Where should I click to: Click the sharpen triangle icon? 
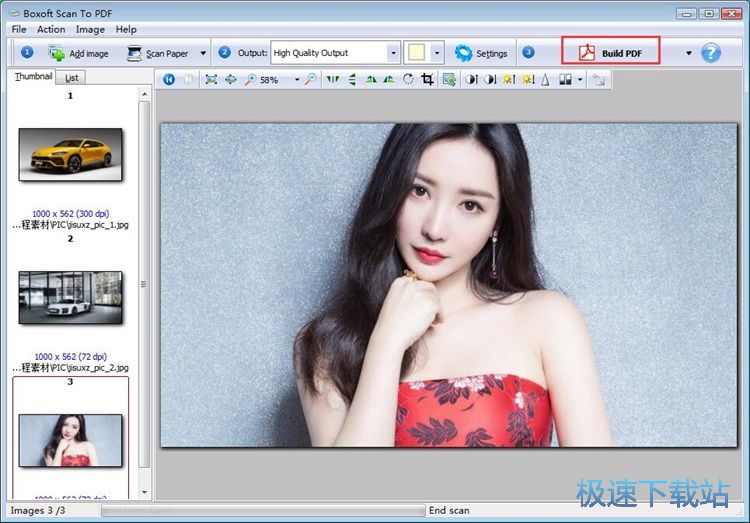(x=545, y=79)
